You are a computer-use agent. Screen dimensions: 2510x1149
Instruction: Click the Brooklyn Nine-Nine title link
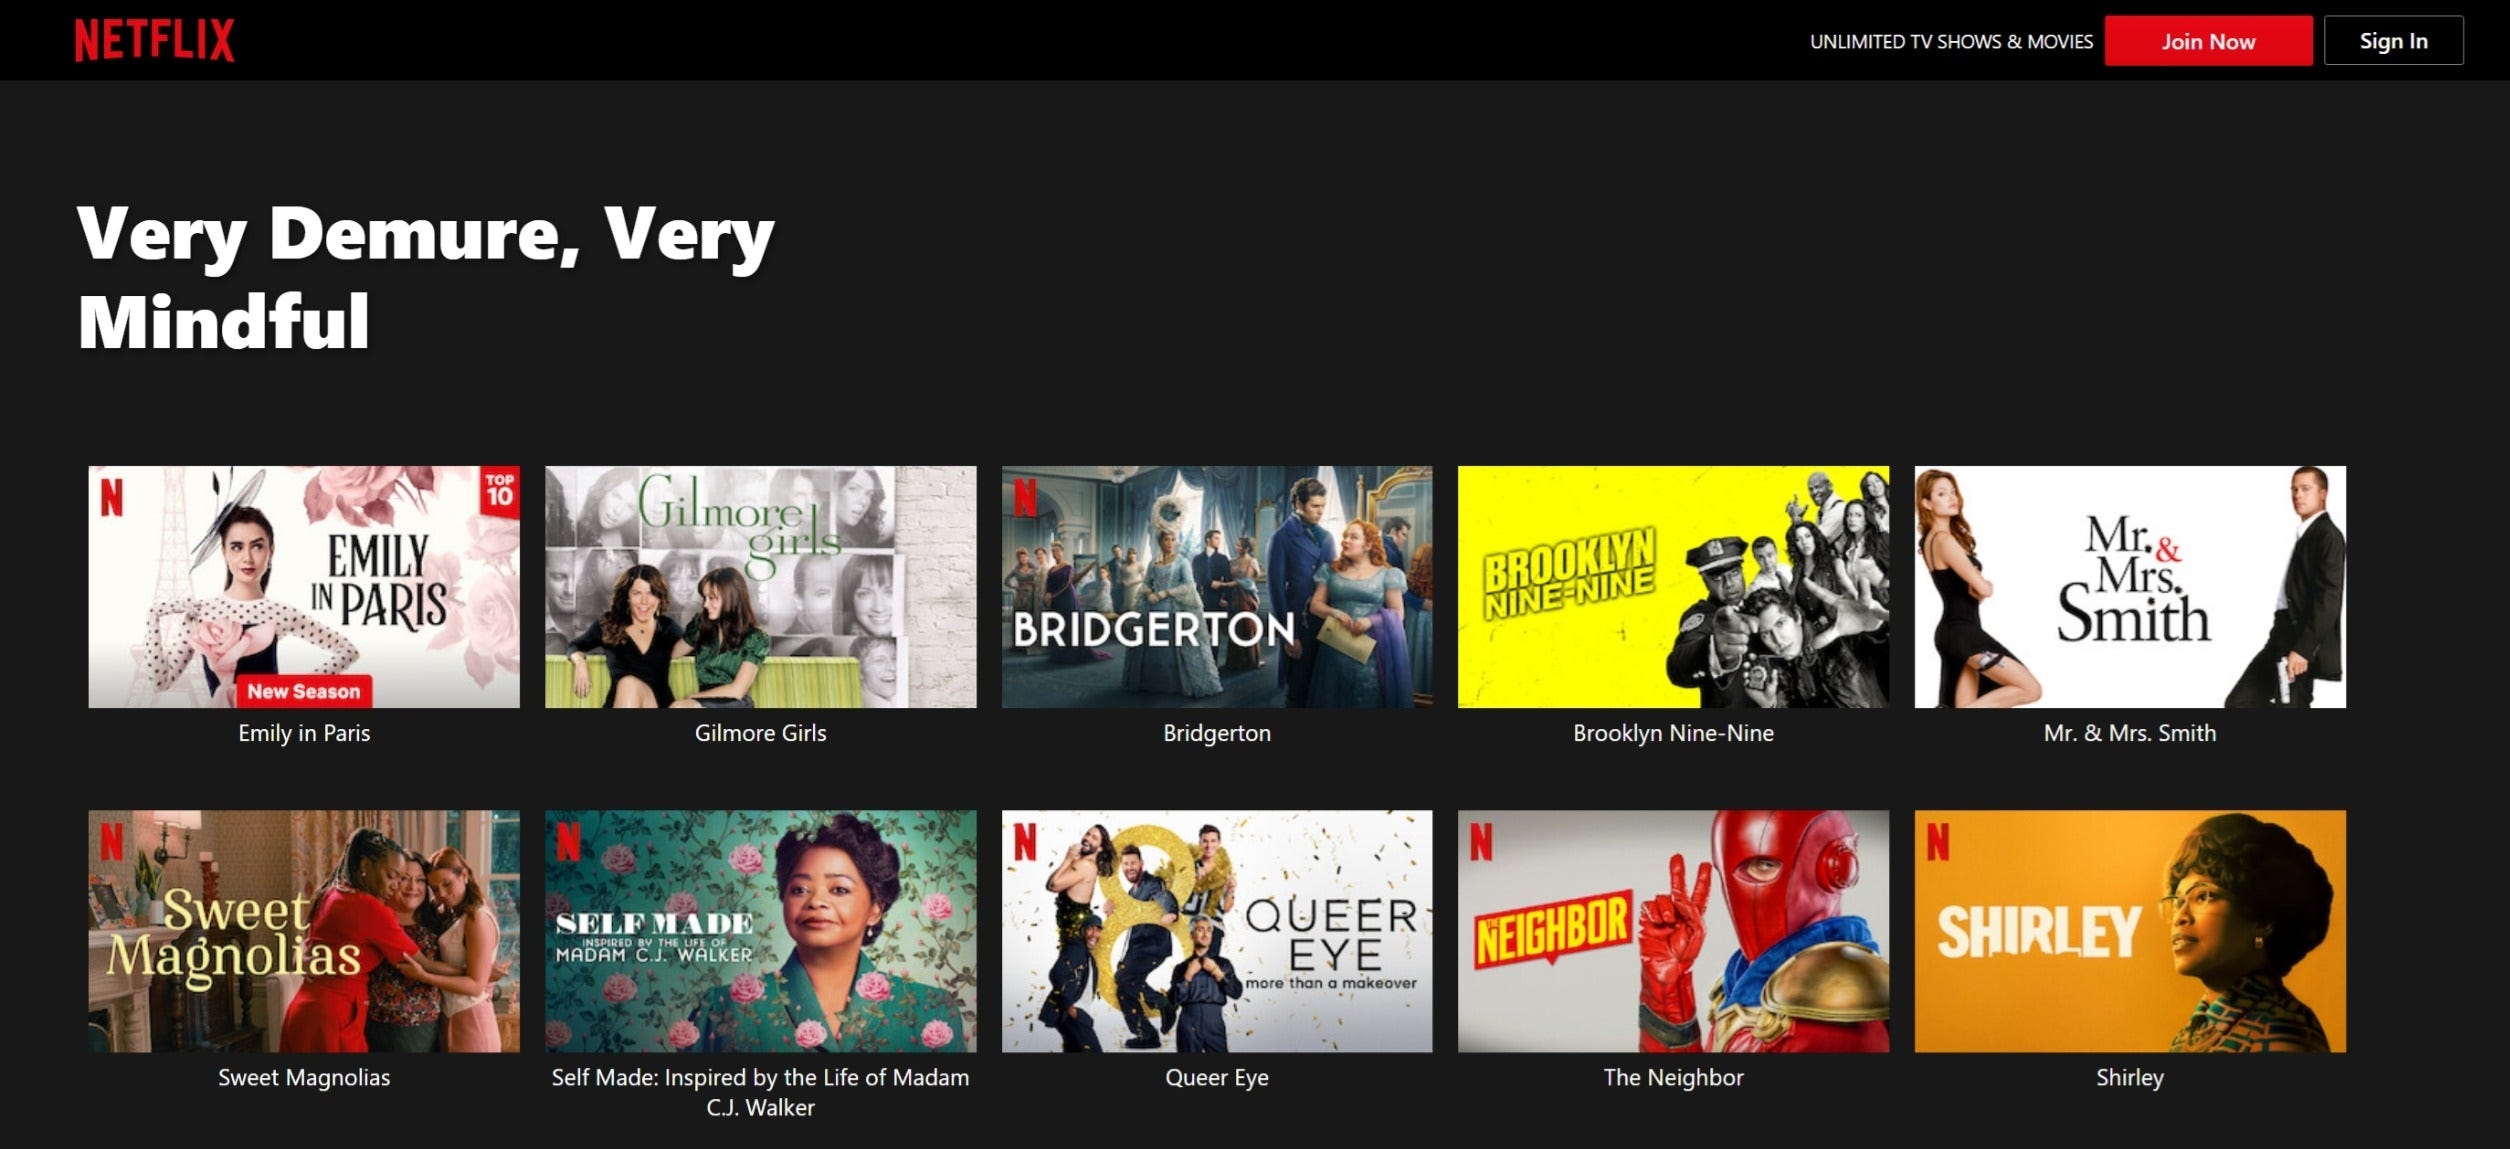[1673, 733]
